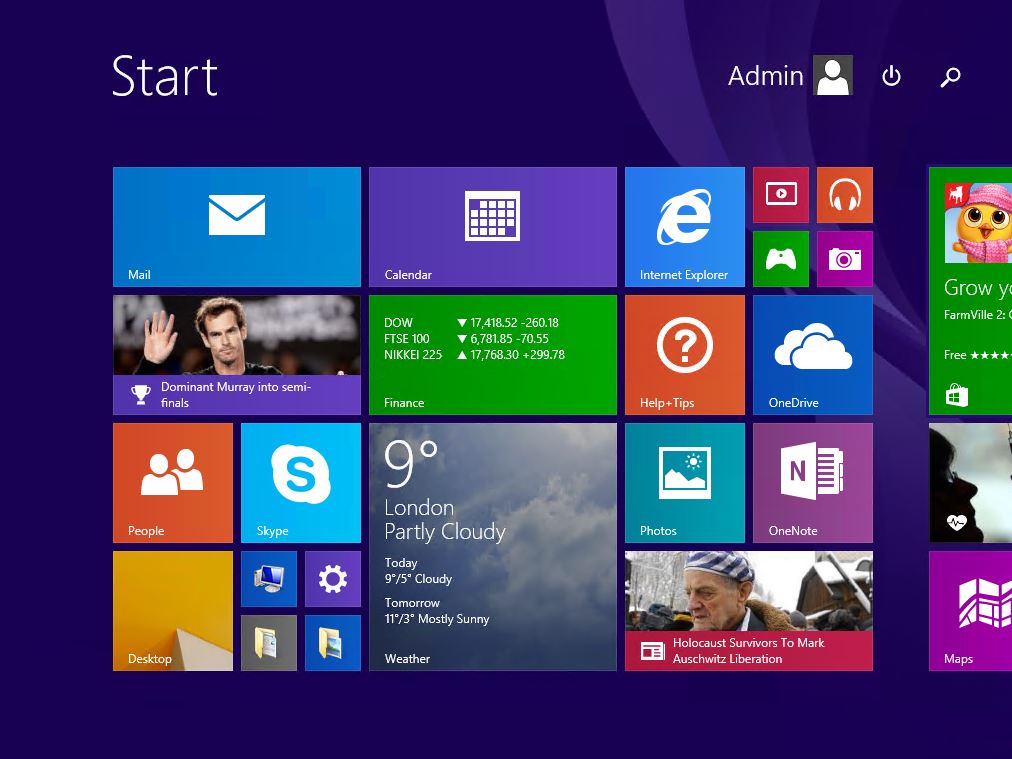
Task: Open the Mail tile
Action: 236,227
